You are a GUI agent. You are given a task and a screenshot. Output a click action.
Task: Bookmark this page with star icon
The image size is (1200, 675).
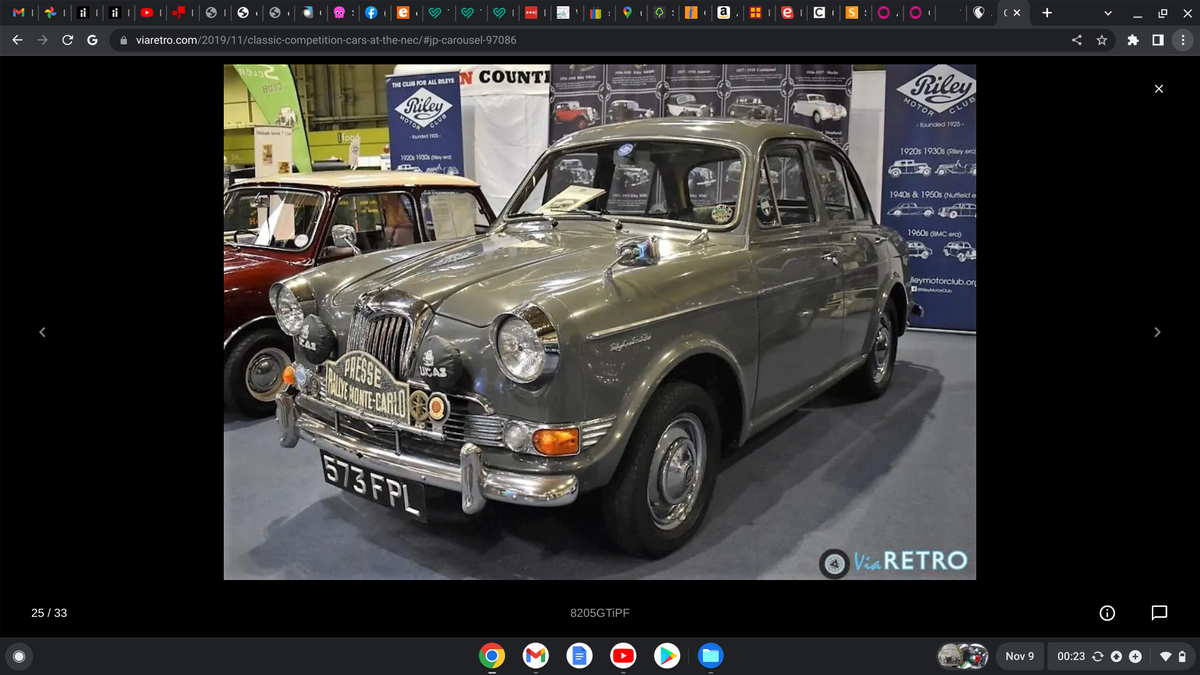(x=1102, y=41)
